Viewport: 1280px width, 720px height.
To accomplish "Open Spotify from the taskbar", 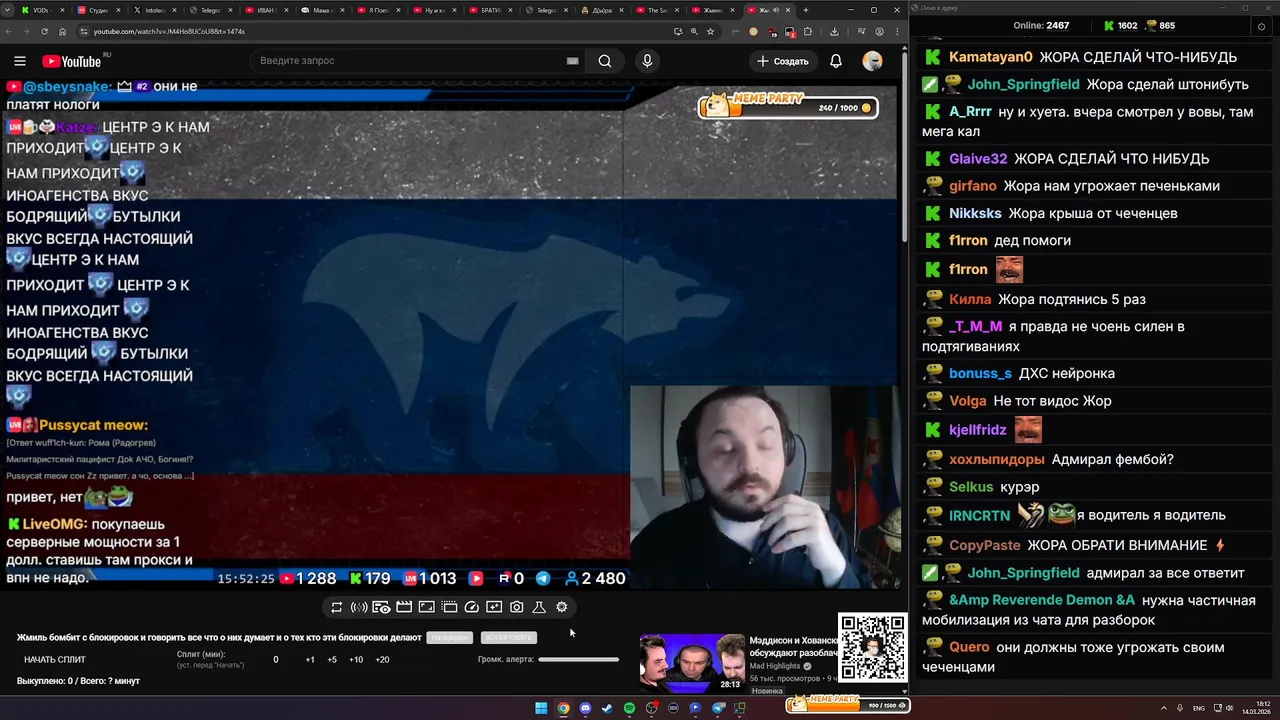I will click(629, 708).
